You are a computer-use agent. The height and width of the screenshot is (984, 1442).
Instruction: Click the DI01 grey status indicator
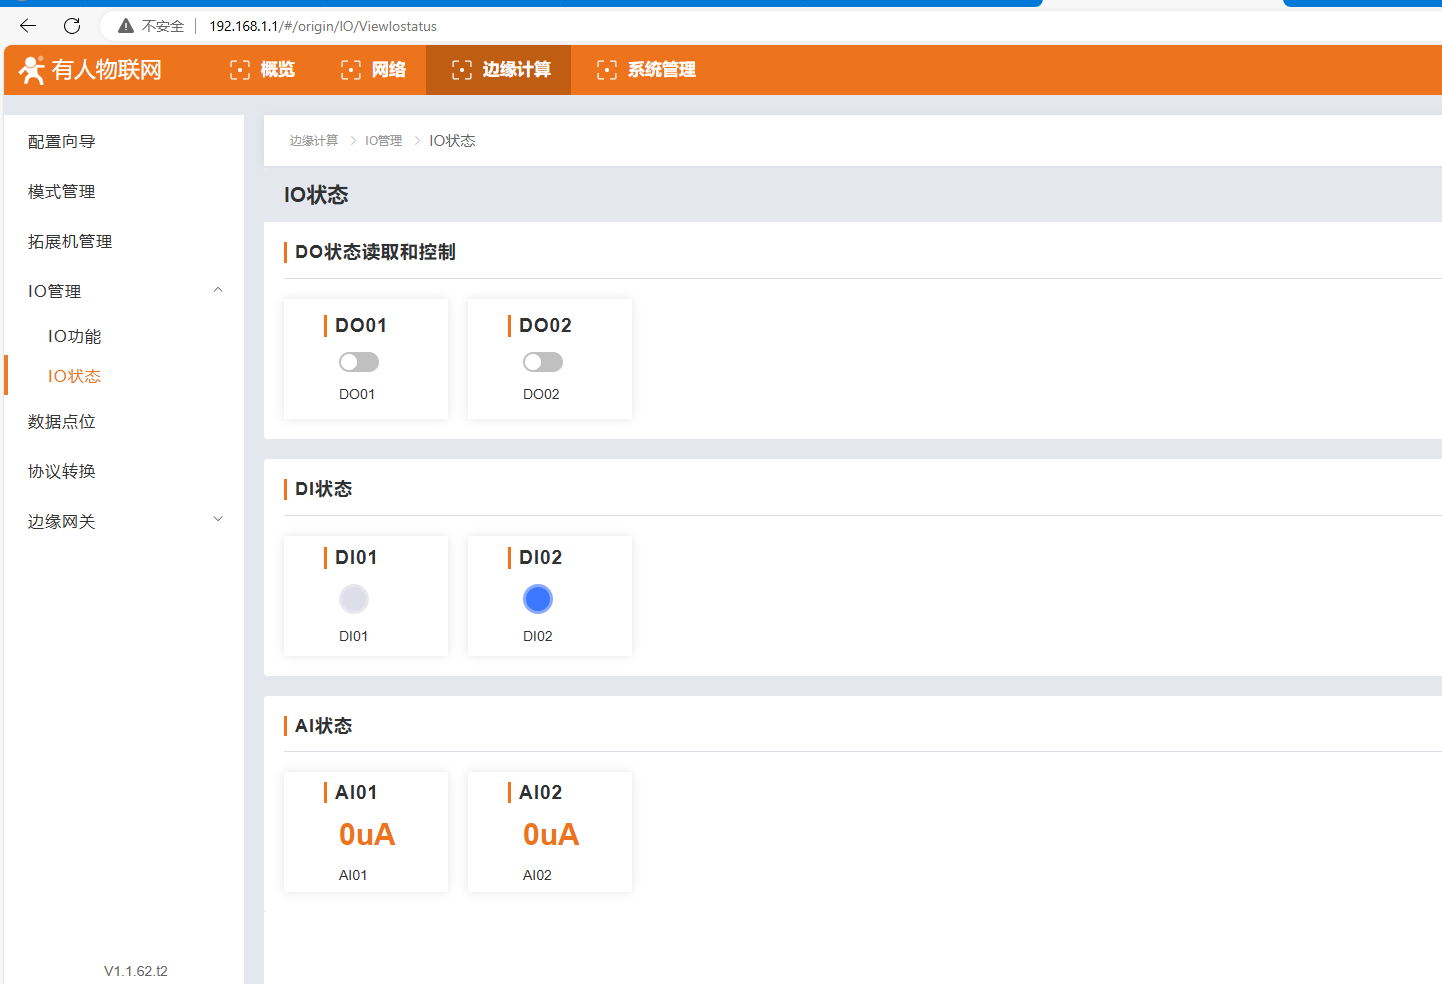[354, 599]
